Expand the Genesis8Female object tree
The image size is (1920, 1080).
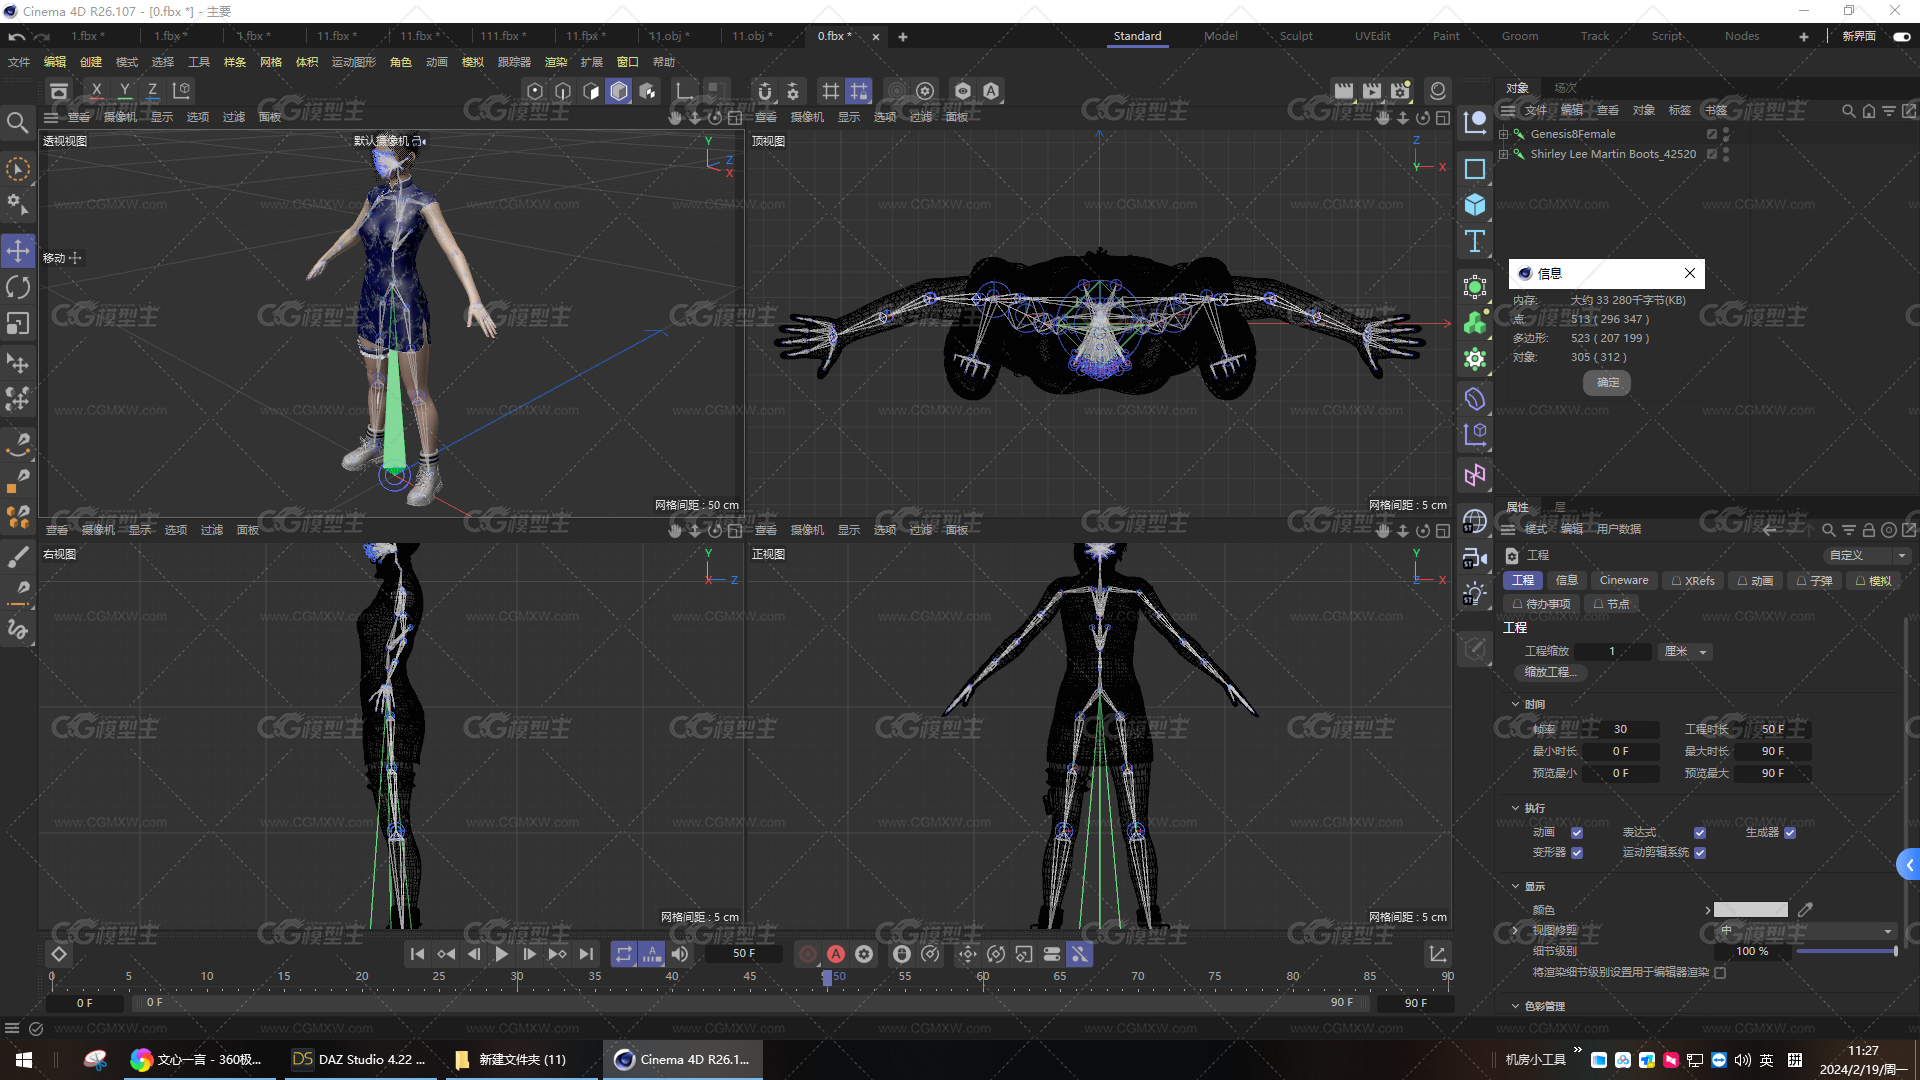coord(1503,134)
